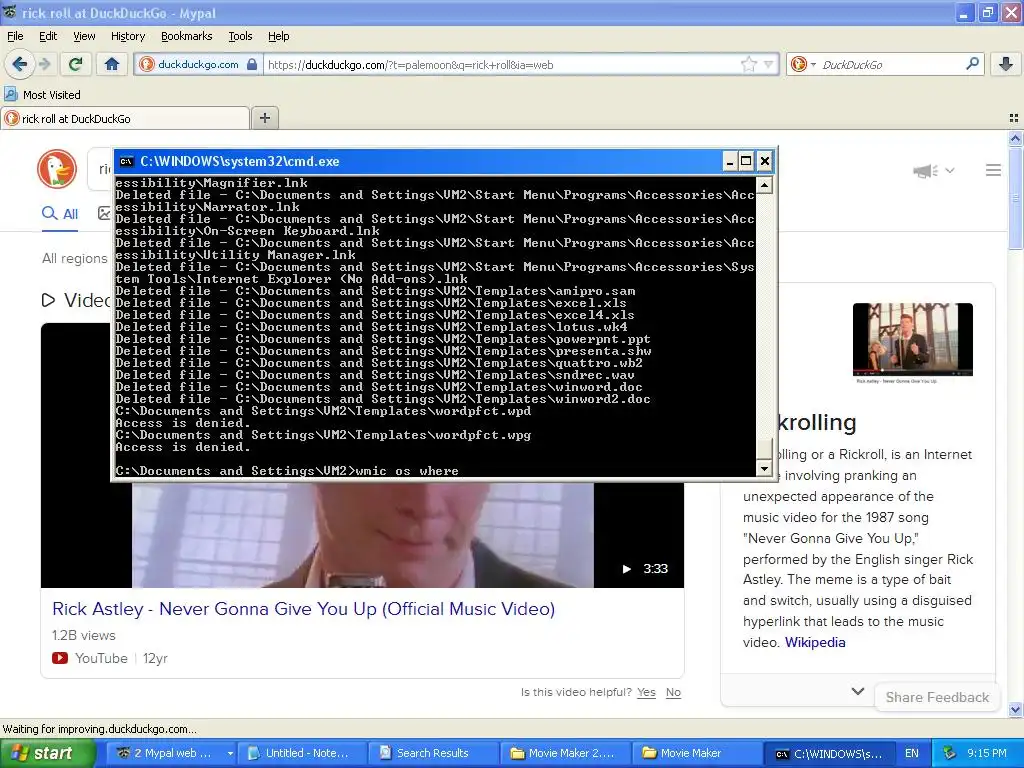Viewport: 1024px width, 768px height.
Task: Select the 'rick roll at DuckDuckGo' tab
Action: [x=125, y=118]
